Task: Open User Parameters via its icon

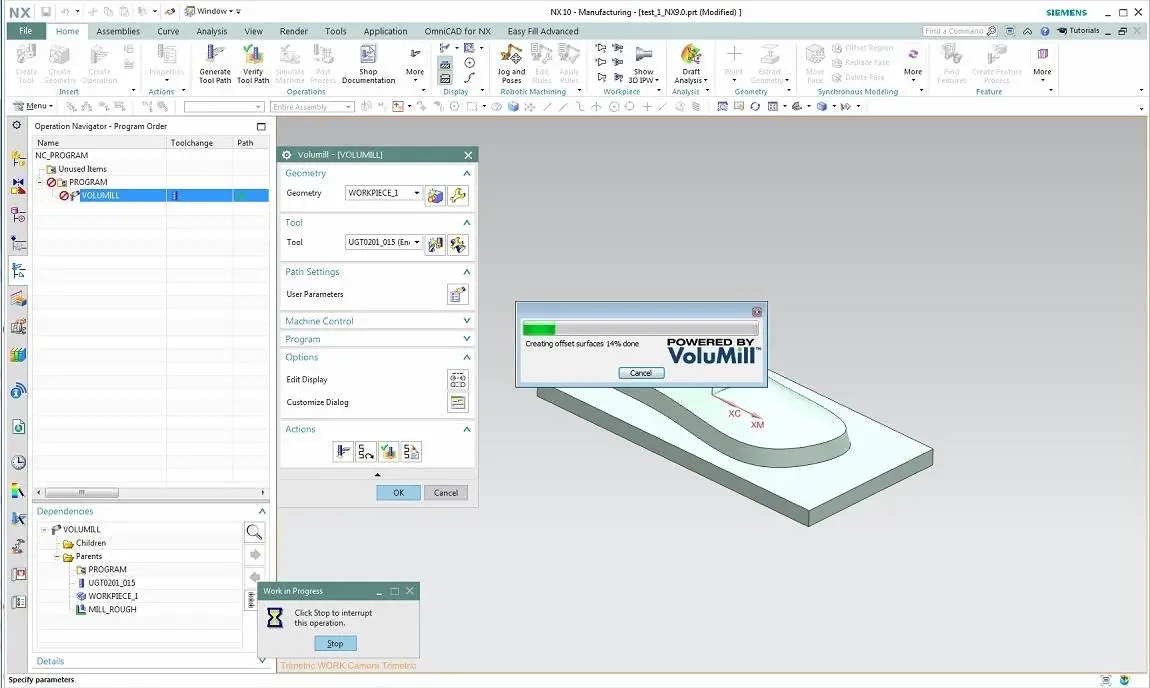Action: [458, 294]
